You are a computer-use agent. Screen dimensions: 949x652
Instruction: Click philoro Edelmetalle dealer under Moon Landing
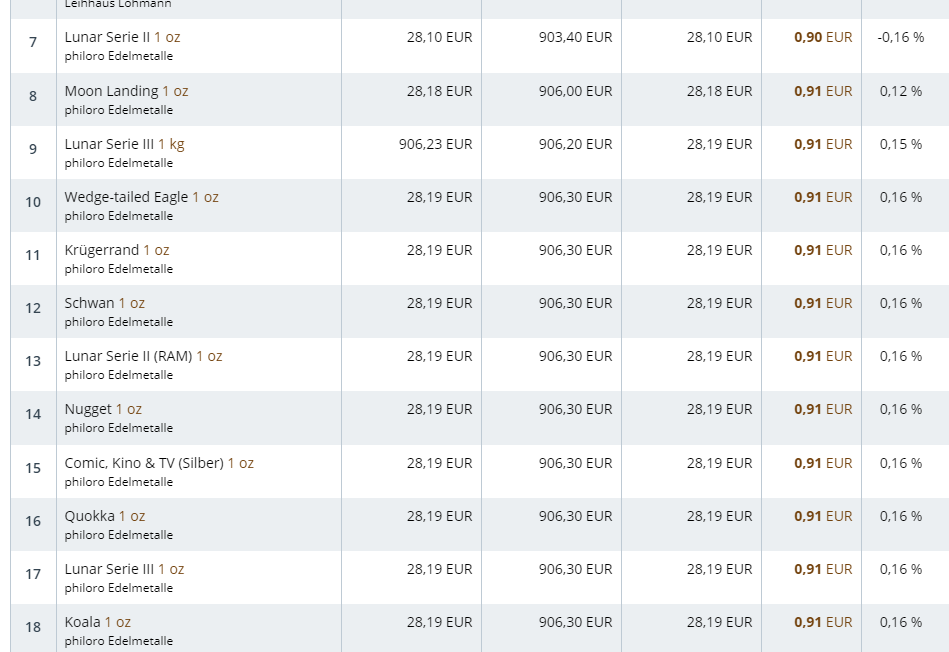click(x=118, y=110)
